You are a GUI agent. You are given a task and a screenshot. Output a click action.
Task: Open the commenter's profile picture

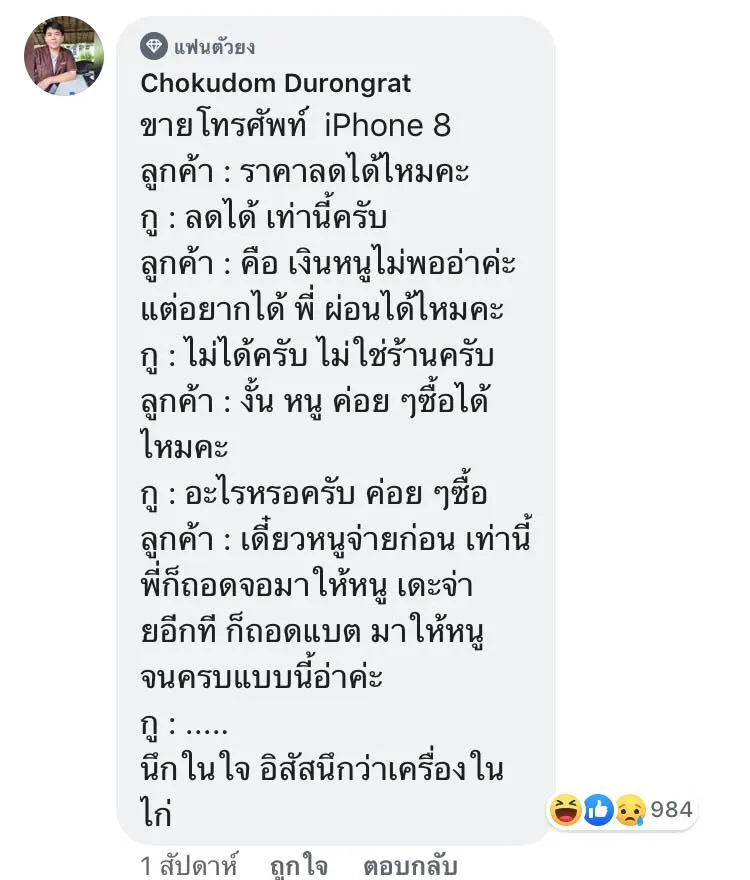click(x=63, y=56)
